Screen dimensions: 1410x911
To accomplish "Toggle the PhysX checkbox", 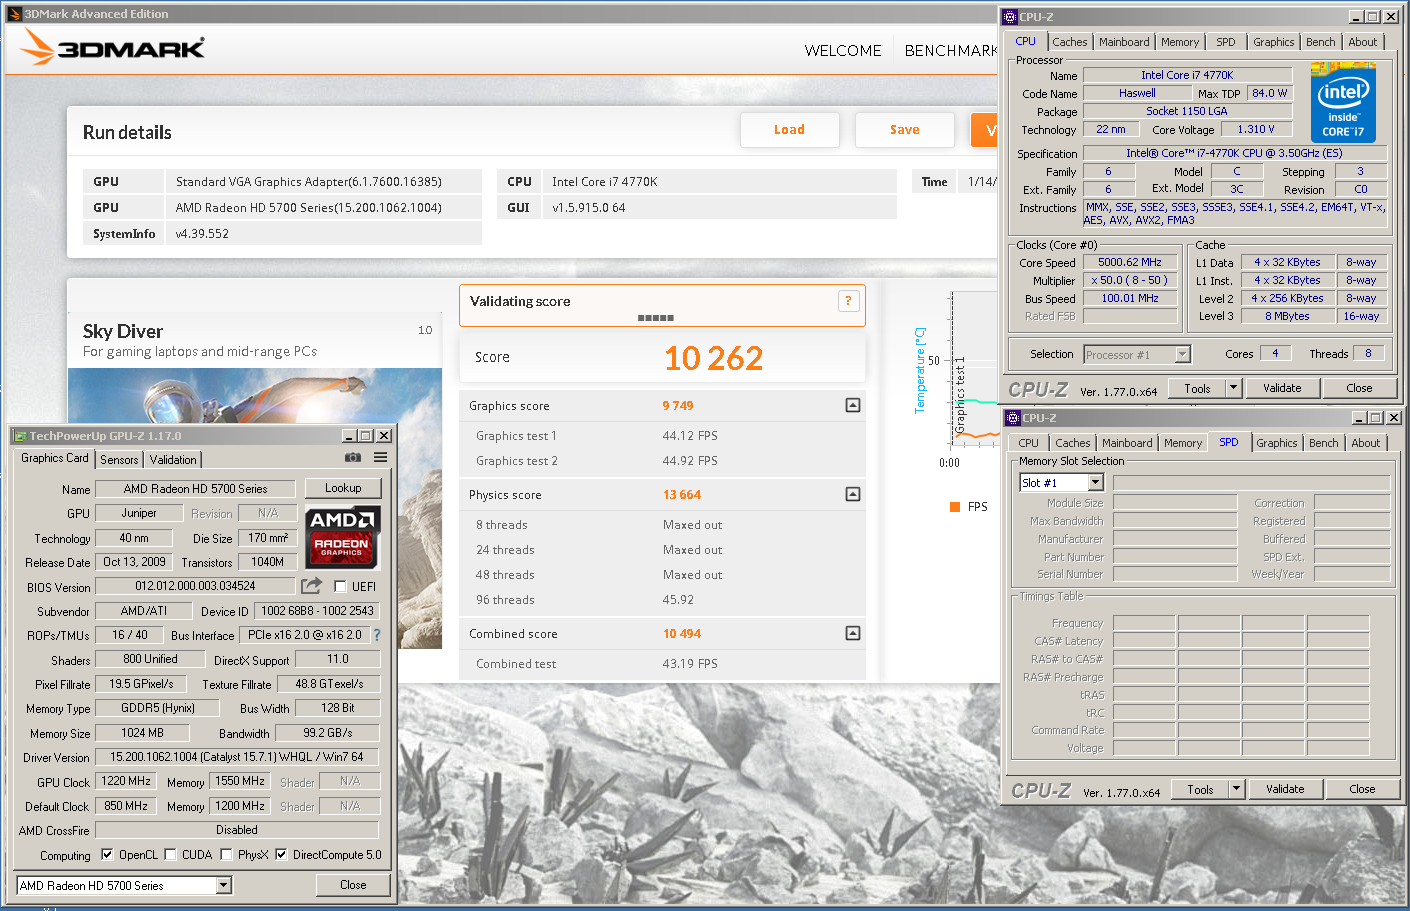I will pos(226,855).
